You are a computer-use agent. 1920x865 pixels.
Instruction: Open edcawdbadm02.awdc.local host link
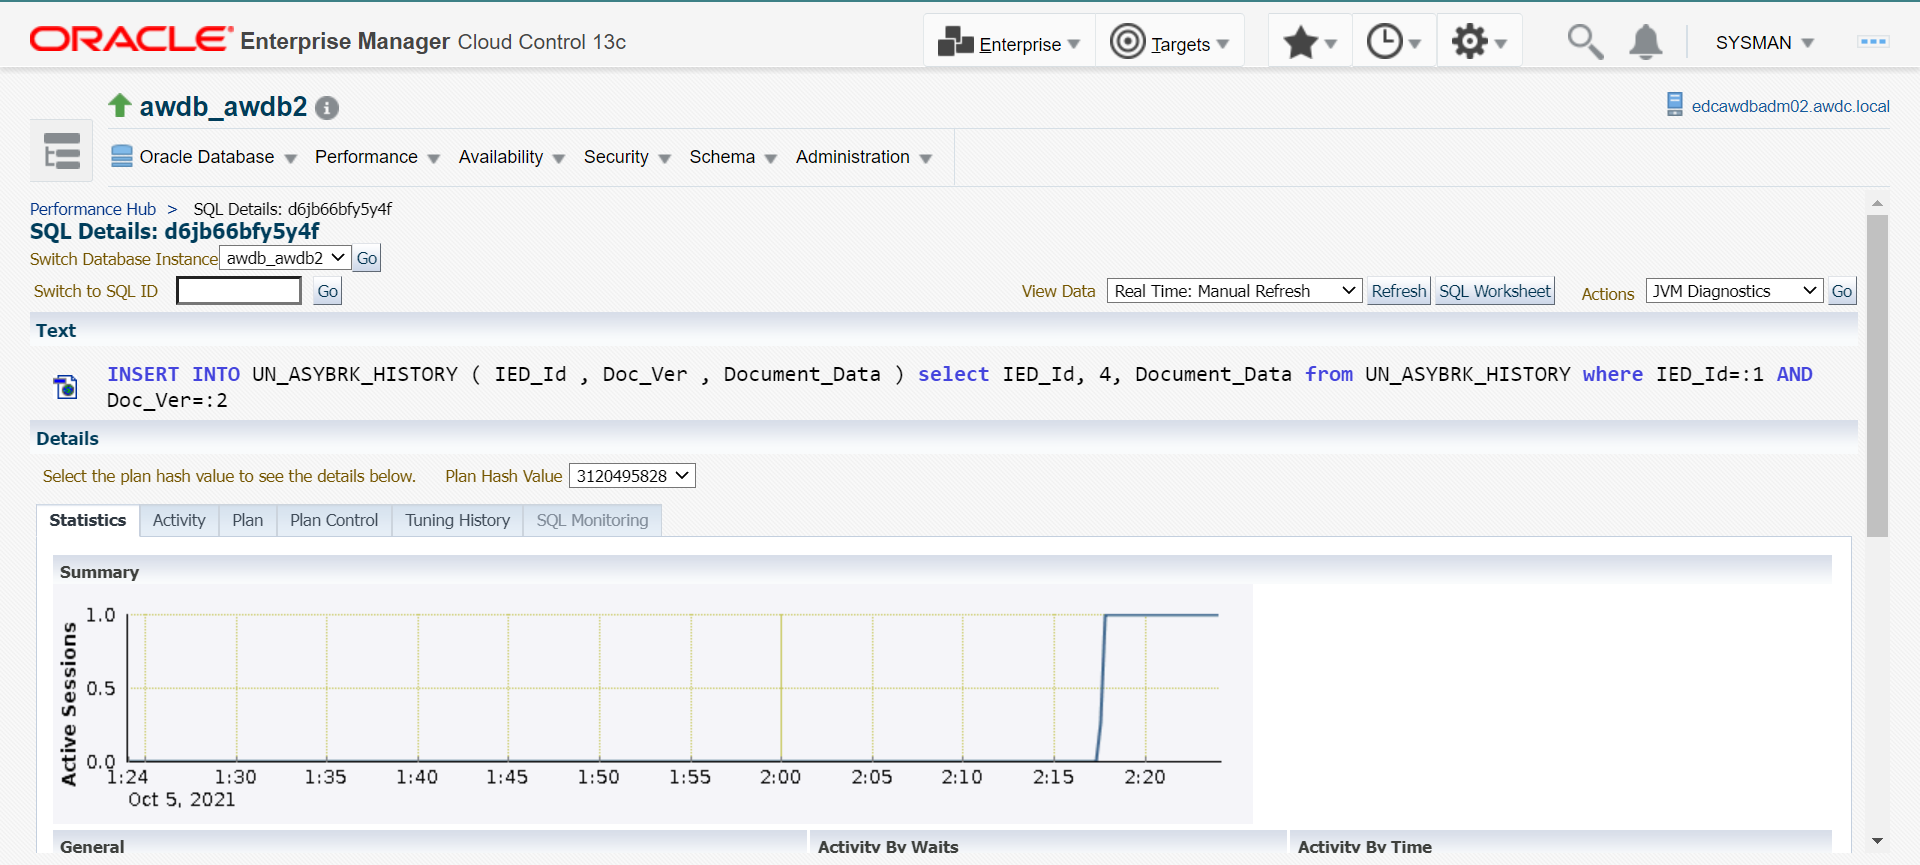coord(1790,106)
